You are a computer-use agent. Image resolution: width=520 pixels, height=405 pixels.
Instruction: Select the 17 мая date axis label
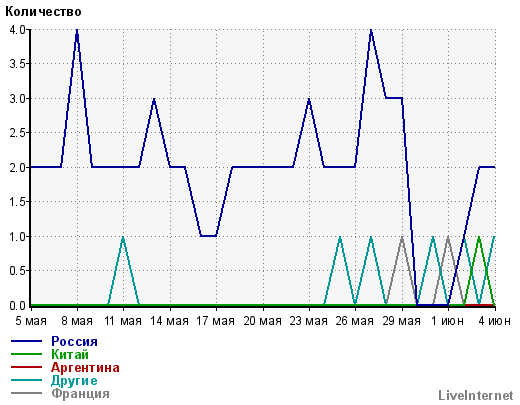[x=216, y=321]
